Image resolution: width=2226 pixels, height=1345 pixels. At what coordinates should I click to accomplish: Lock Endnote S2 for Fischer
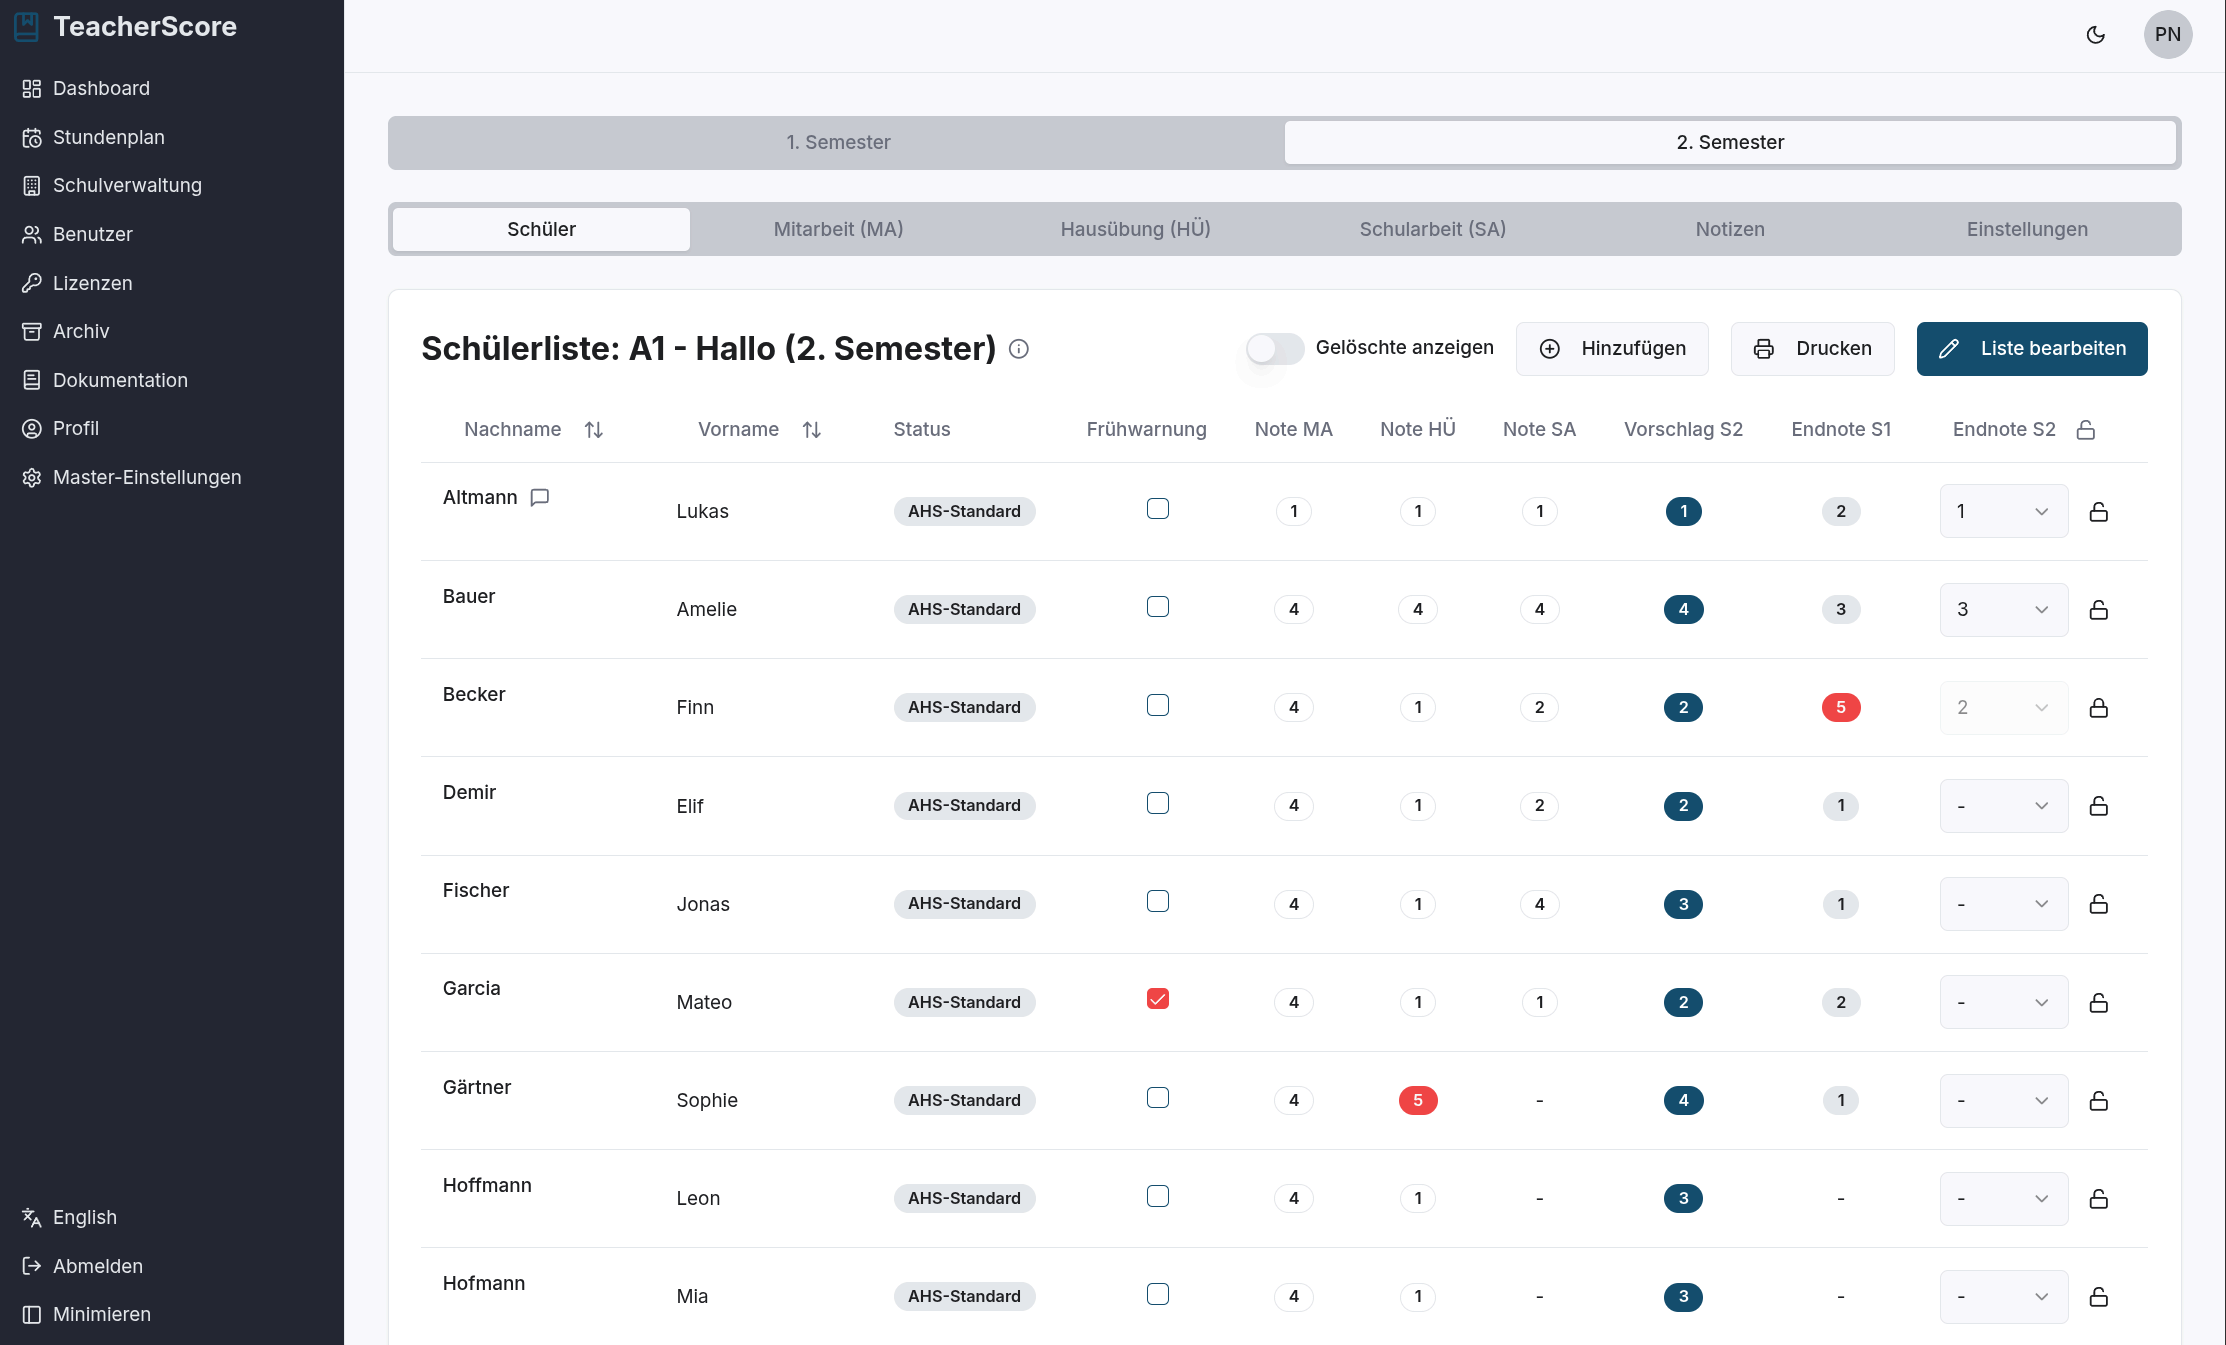[2099, 904]
